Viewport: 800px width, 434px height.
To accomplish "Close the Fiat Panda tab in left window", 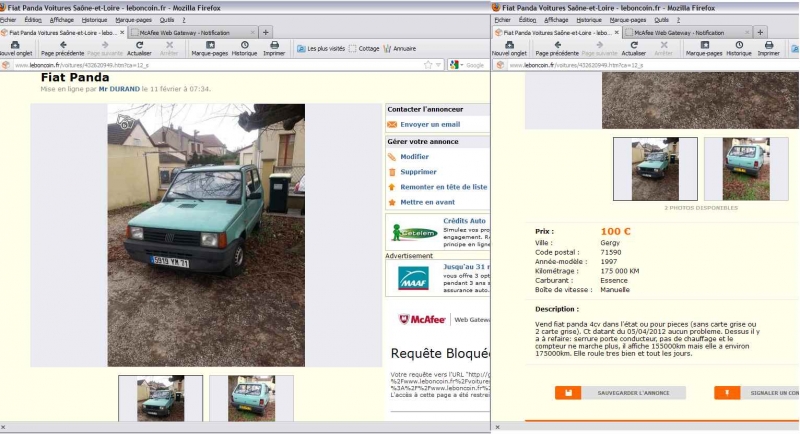I will (122, 32).
